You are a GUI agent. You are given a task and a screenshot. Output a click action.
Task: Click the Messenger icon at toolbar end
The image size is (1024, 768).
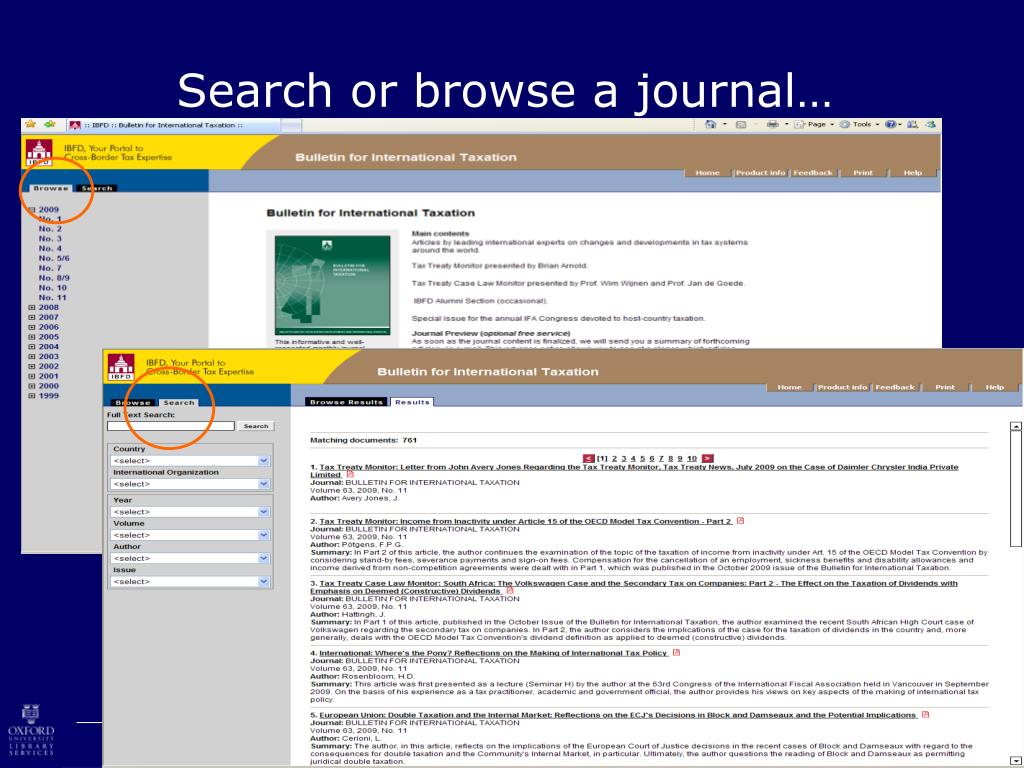click(x=930, y=124)
